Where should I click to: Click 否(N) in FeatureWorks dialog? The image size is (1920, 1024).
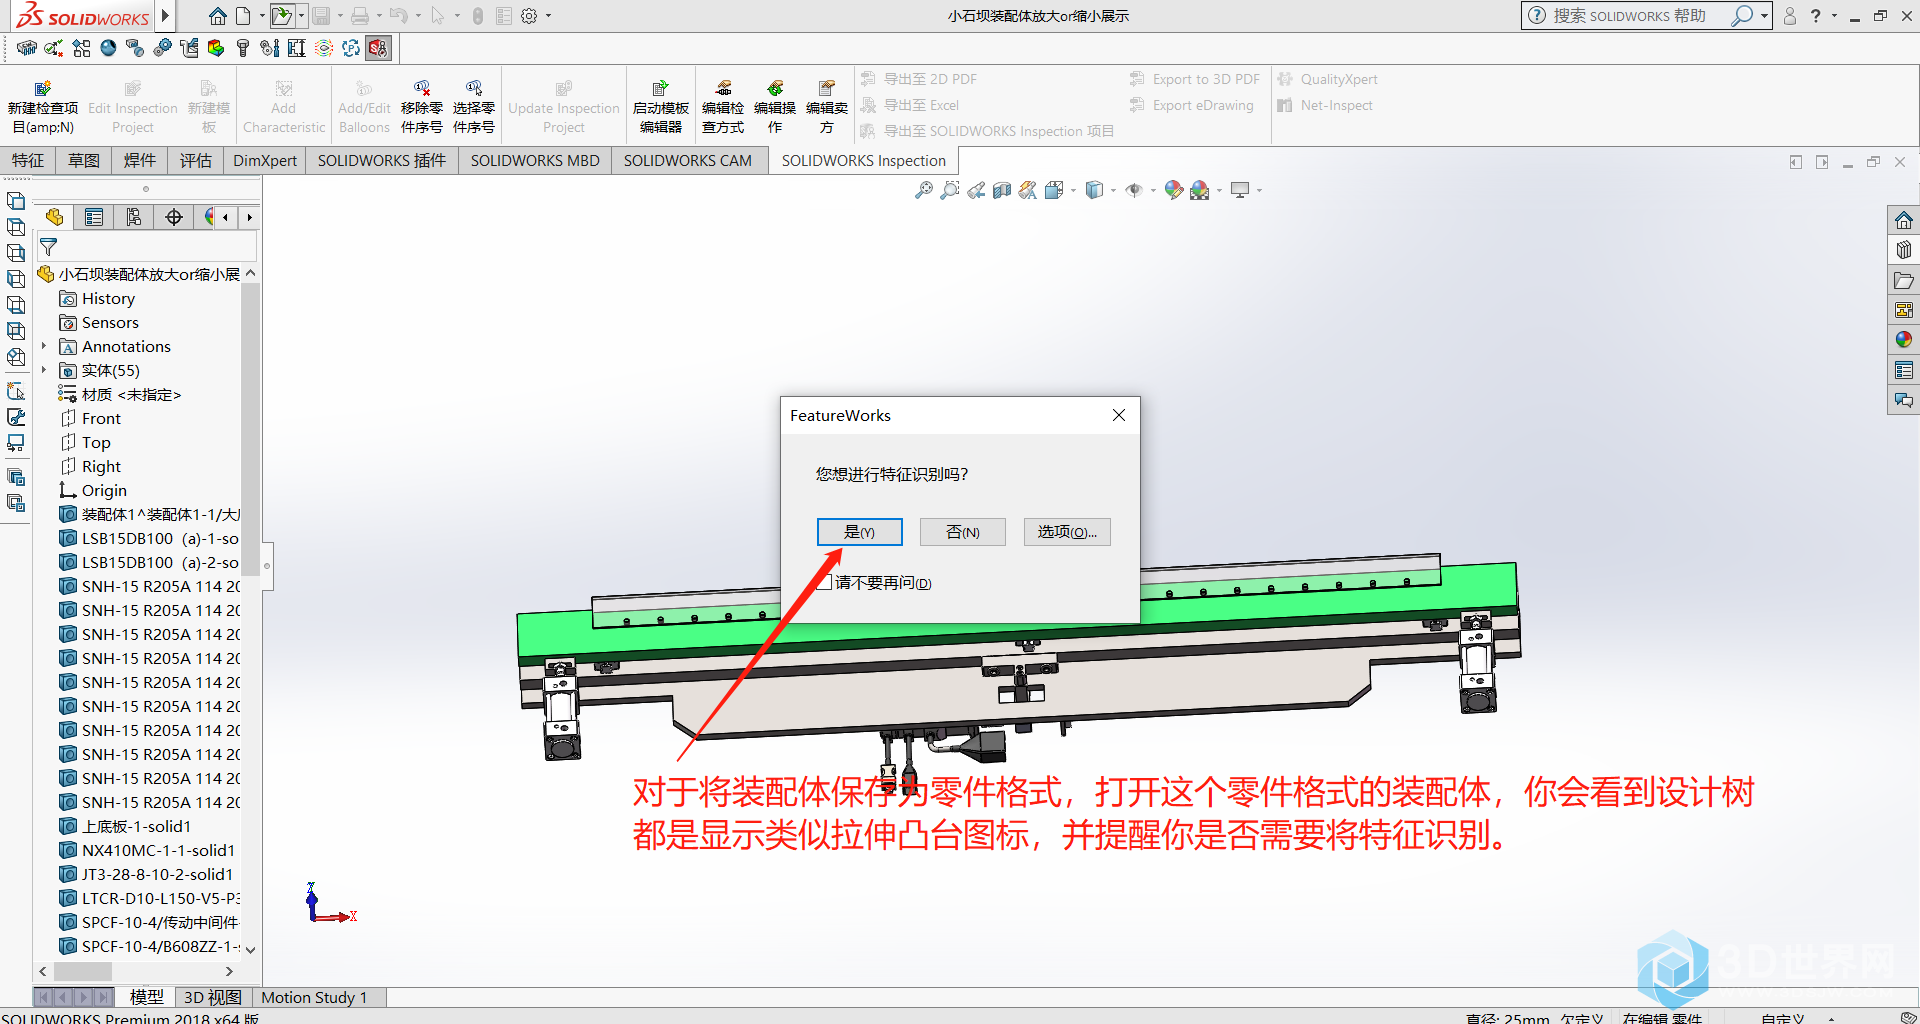(x=963, y=532)
